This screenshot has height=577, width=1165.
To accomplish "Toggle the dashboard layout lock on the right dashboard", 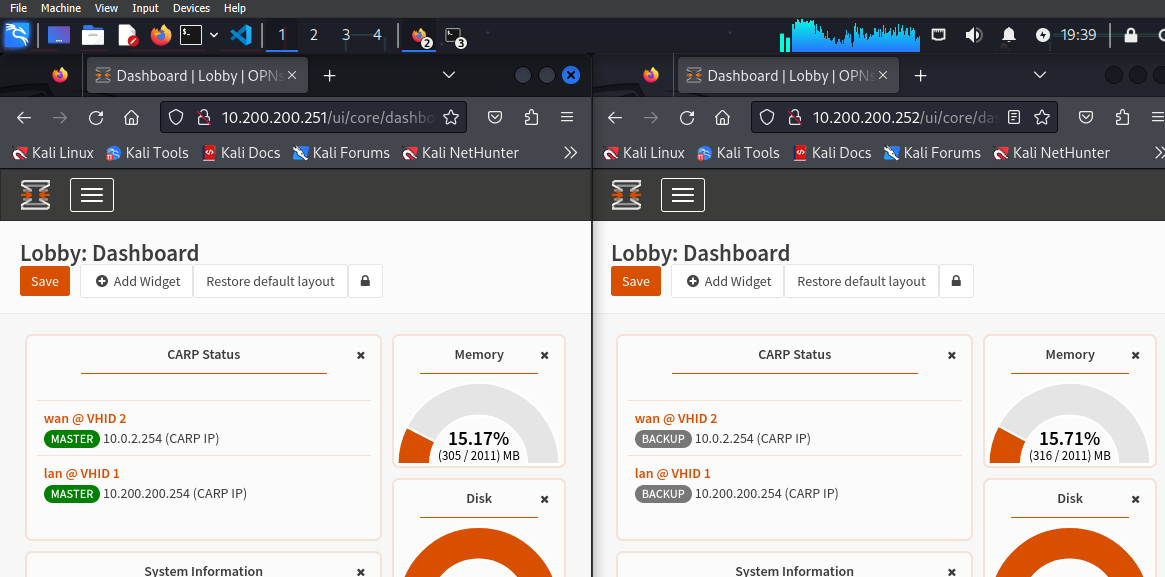I will point(956,281).
